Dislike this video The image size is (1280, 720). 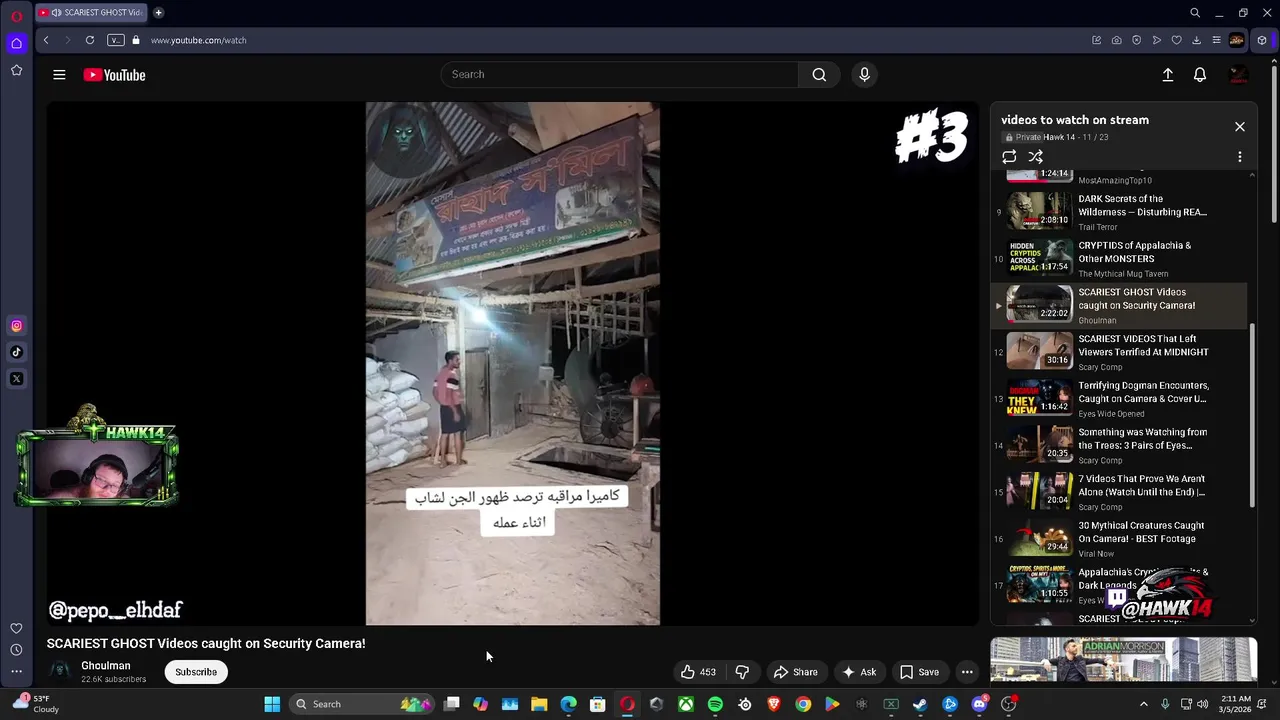[x=742, y=672]
